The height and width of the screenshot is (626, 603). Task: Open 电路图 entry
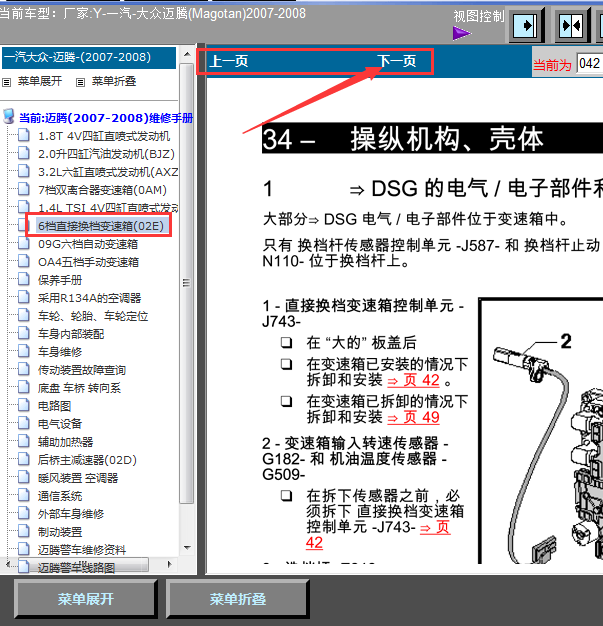pyautogui.click(x=54, y=406)
